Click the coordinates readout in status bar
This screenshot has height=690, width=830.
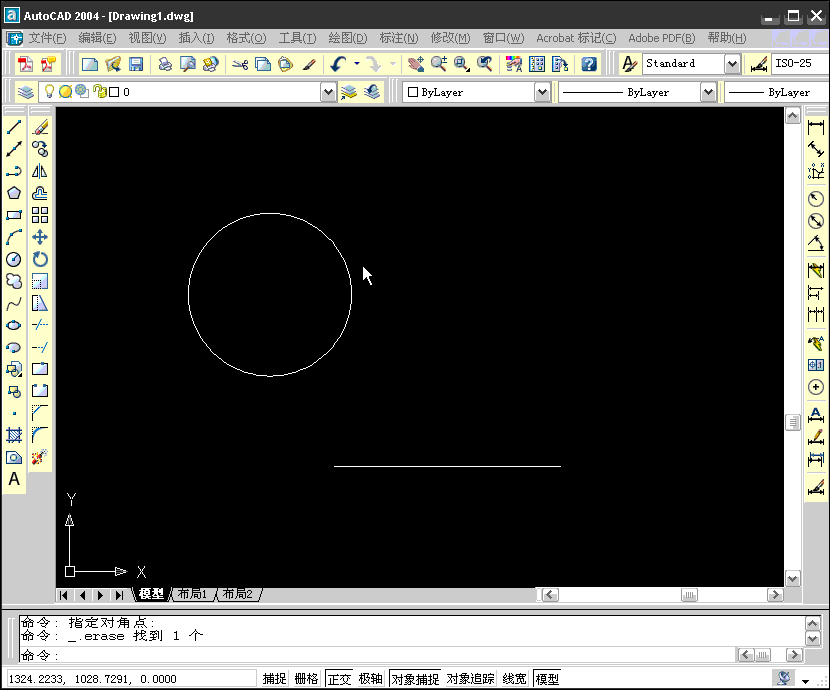[131, 678]
